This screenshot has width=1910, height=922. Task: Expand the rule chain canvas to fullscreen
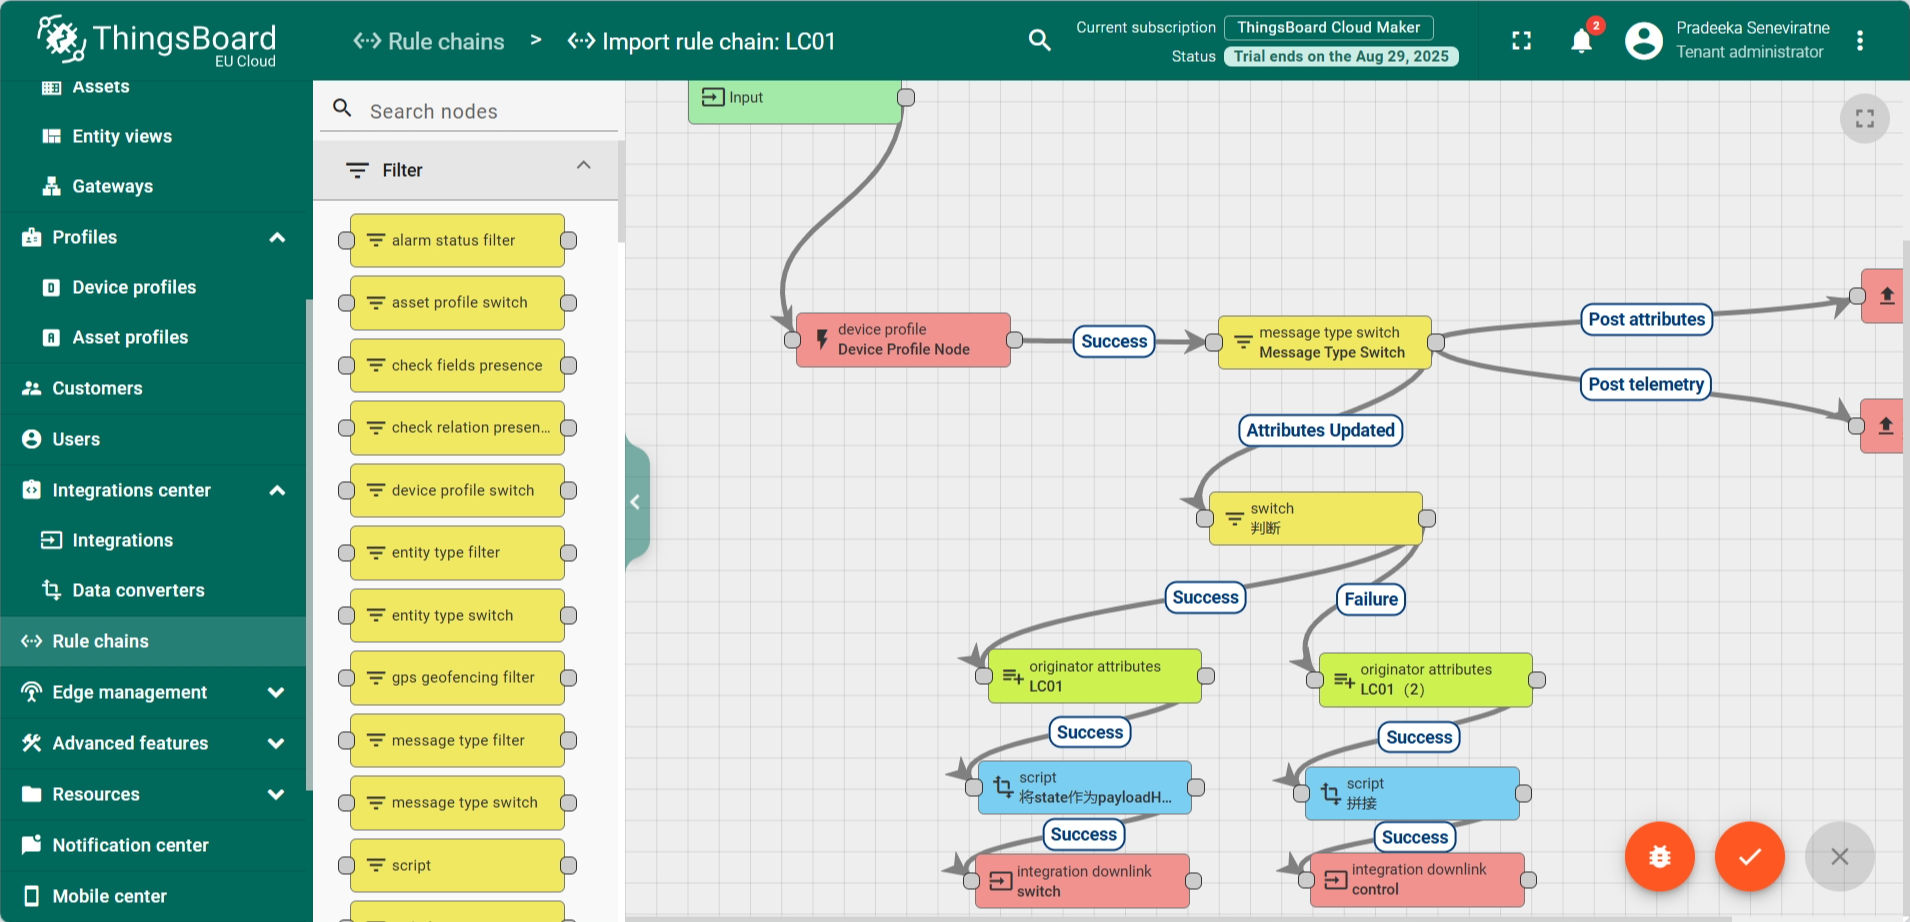[1864, 119]
